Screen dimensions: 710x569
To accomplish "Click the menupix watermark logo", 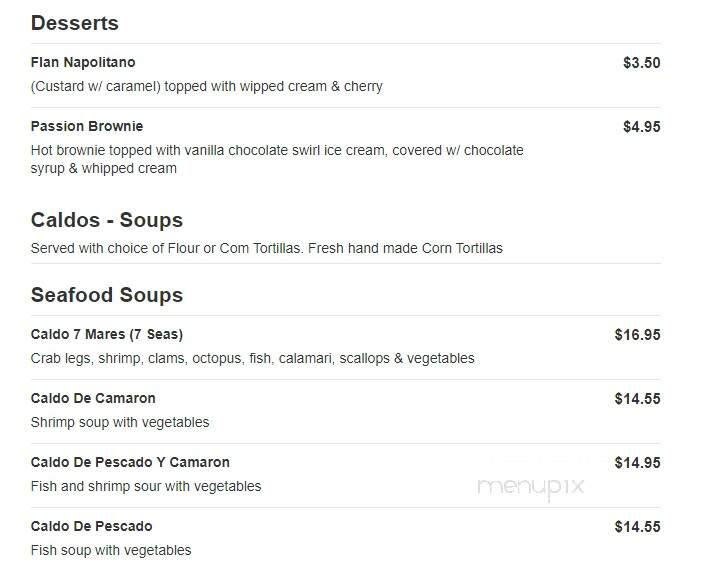I will pos(531,487).
